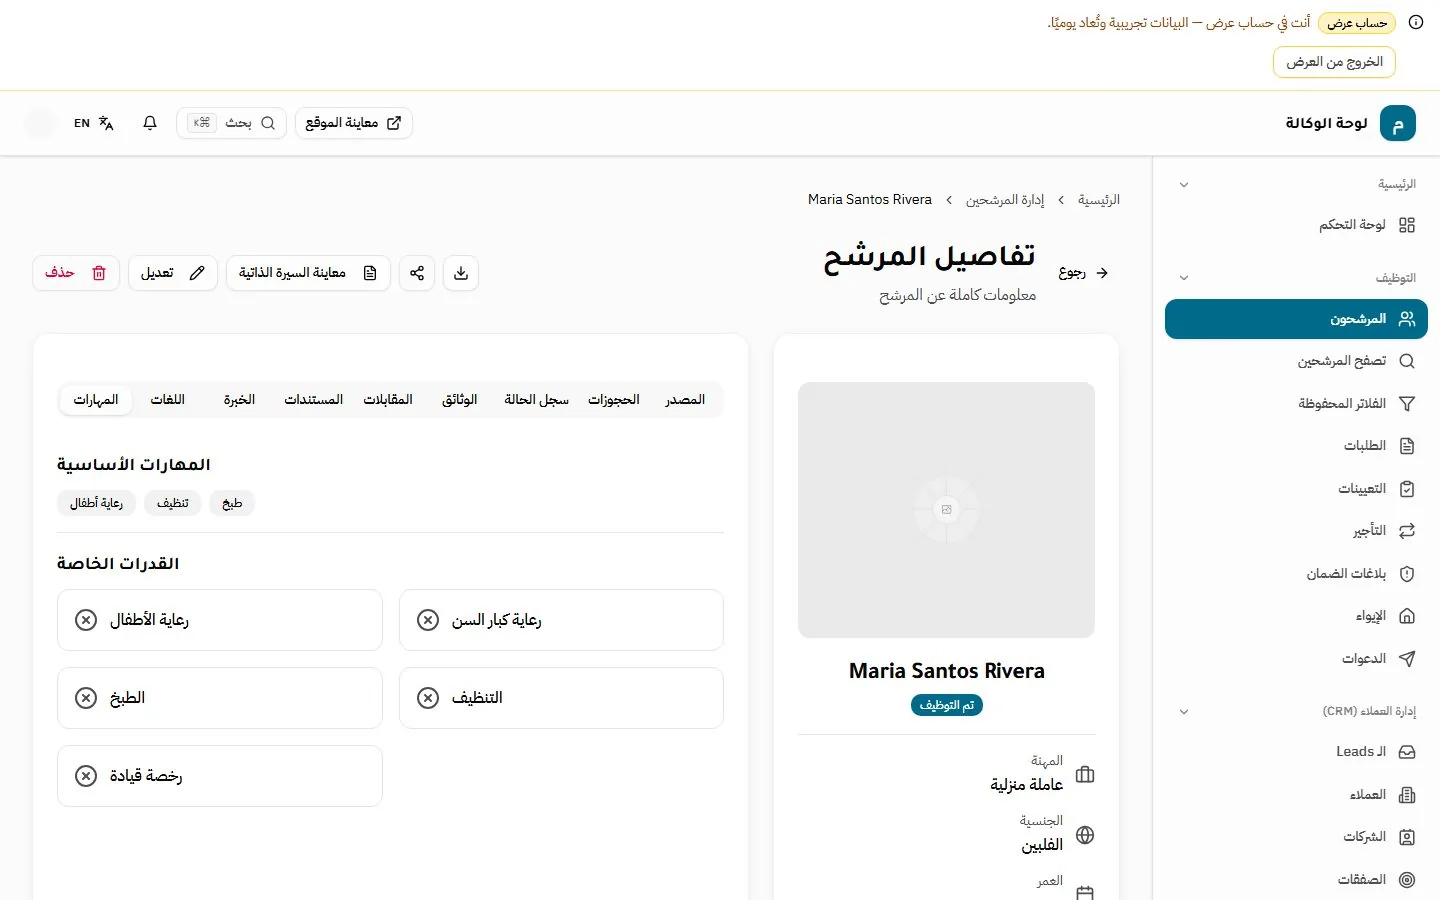Open لوحة التحكم dashboard icon in sidebar
The height and width of the screenshot is (900, 1440).
1407,225
